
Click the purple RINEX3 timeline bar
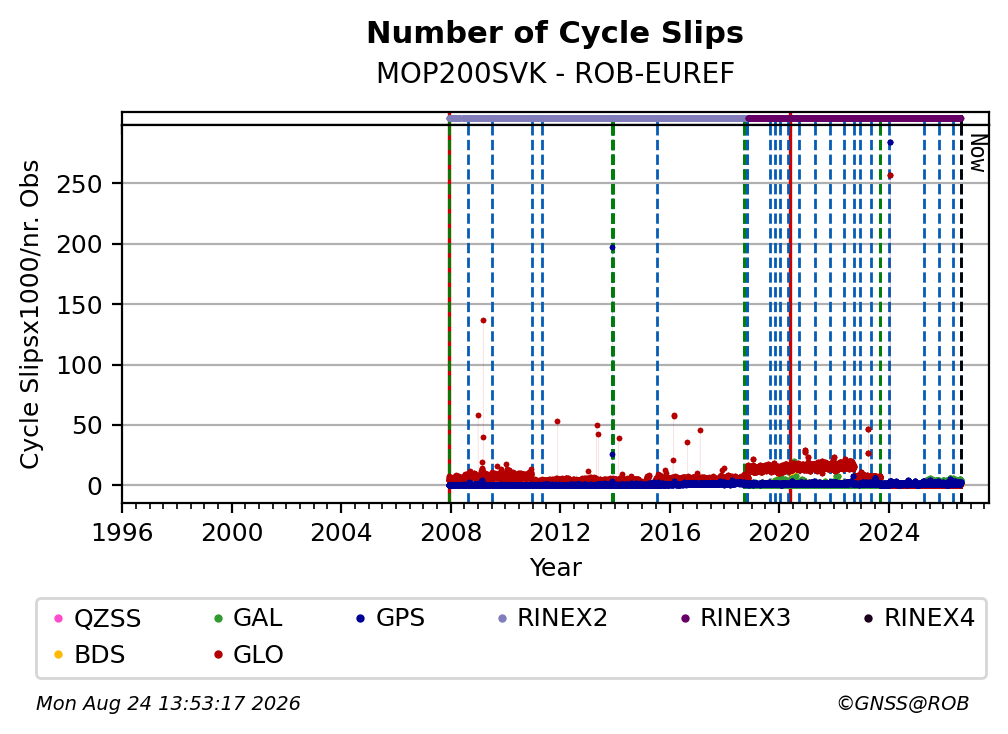[x=855, y=118]
